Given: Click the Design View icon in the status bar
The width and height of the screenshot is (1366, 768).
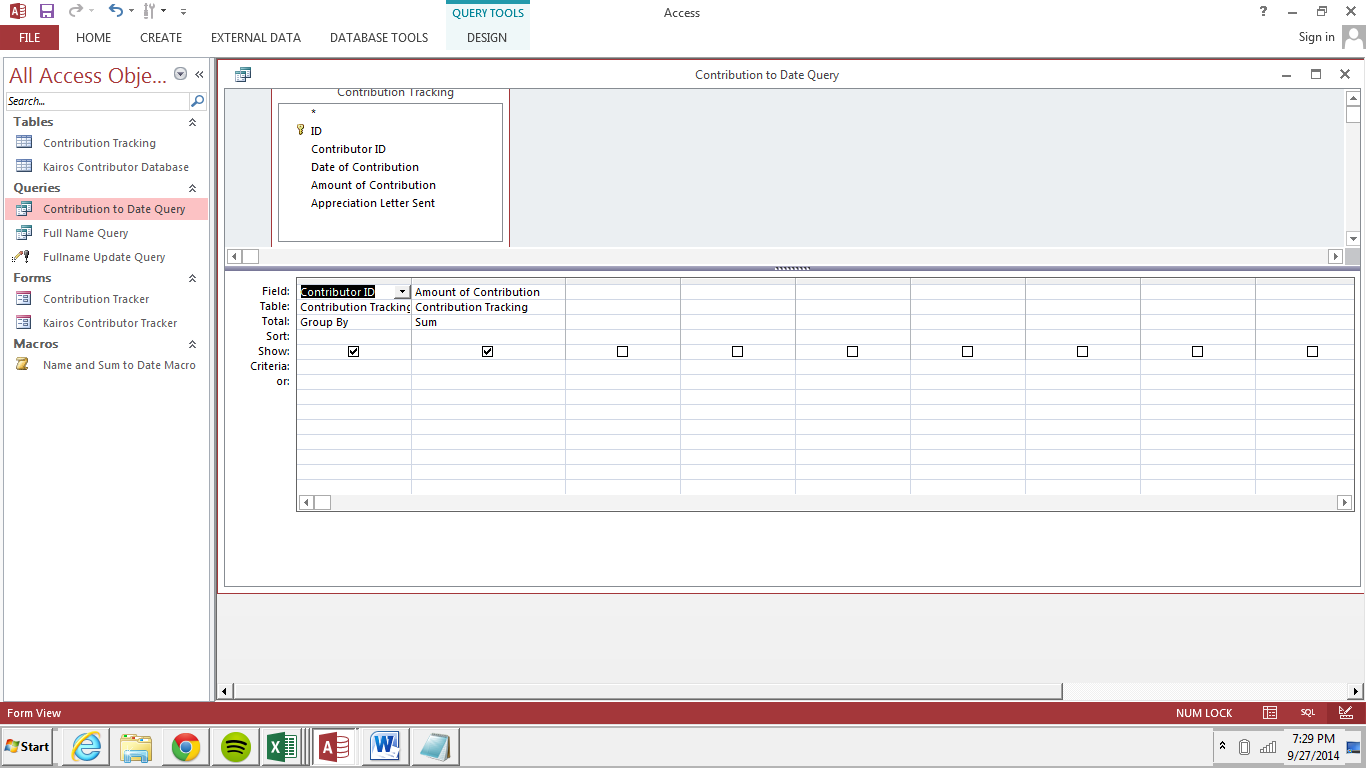Looking at the screenshot, I should (1345, 713).
